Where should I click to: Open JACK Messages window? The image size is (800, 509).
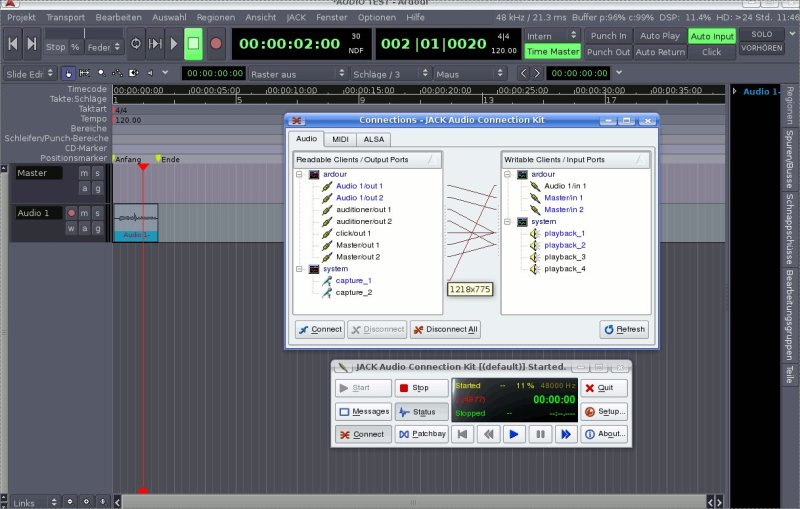(363, 412)
